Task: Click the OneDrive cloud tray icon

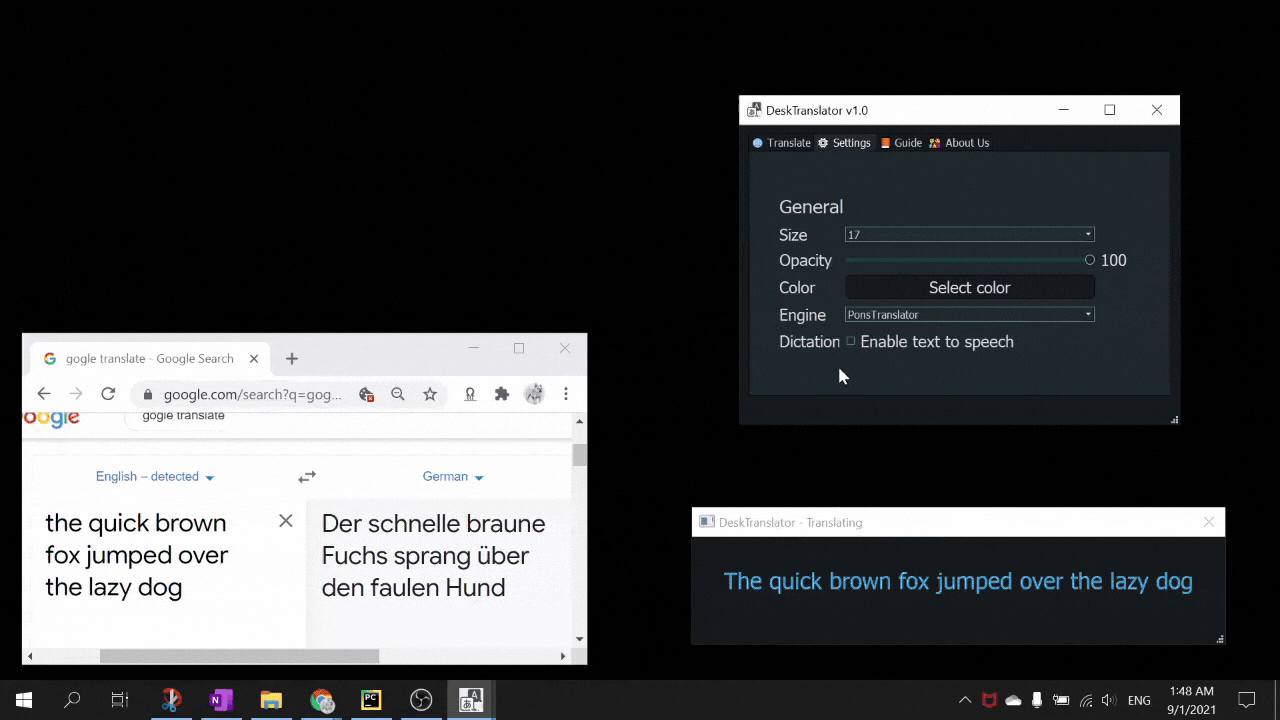Action: tap(1013, 700)
